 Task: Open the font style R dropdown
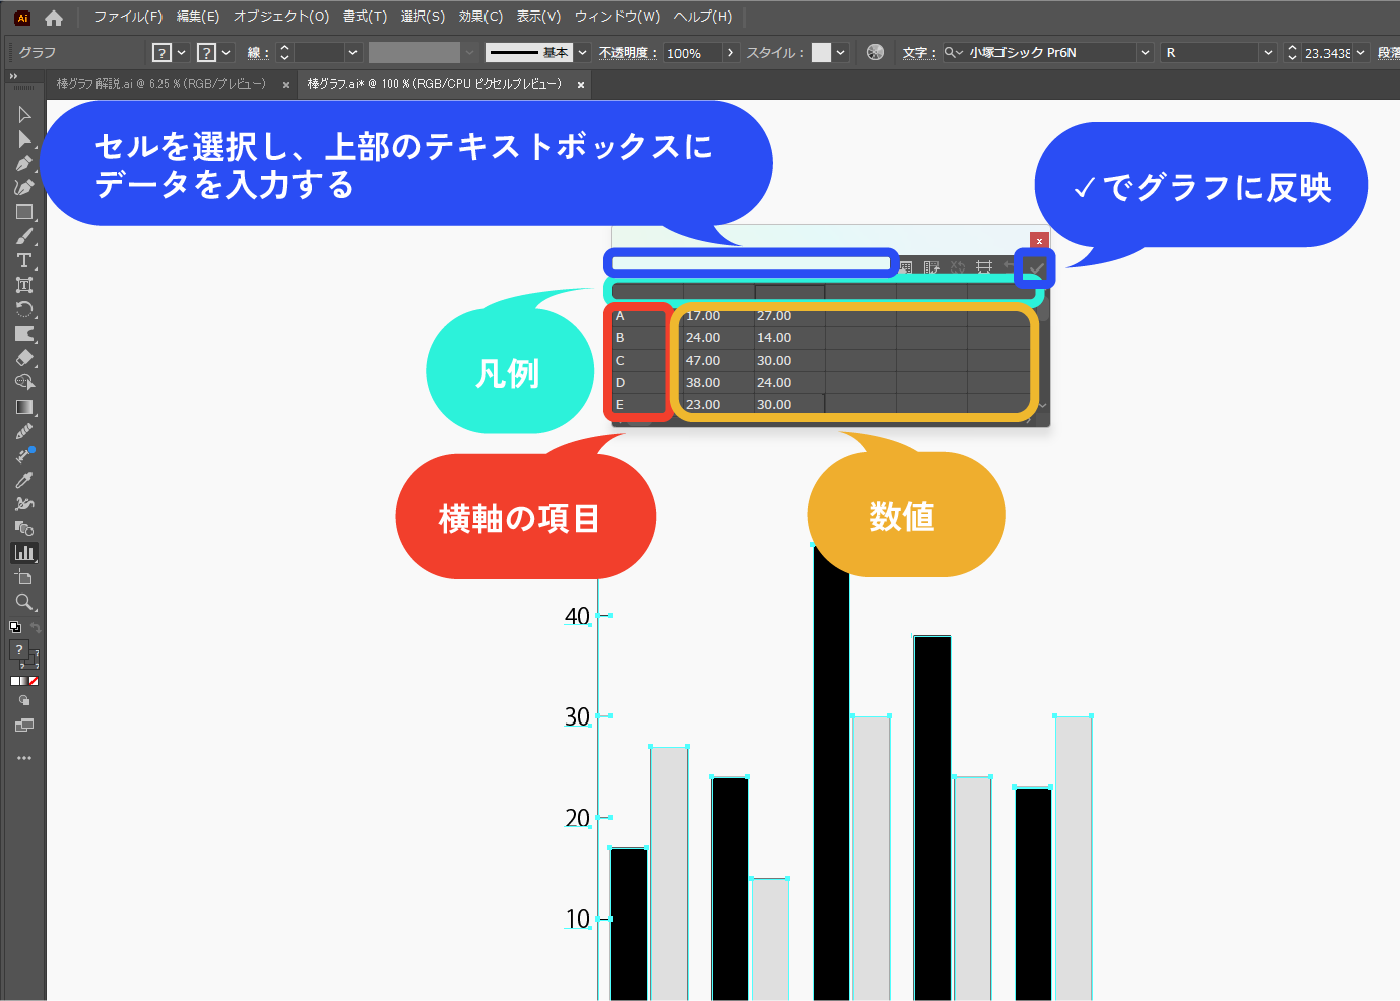click(x=1268, y=52)
